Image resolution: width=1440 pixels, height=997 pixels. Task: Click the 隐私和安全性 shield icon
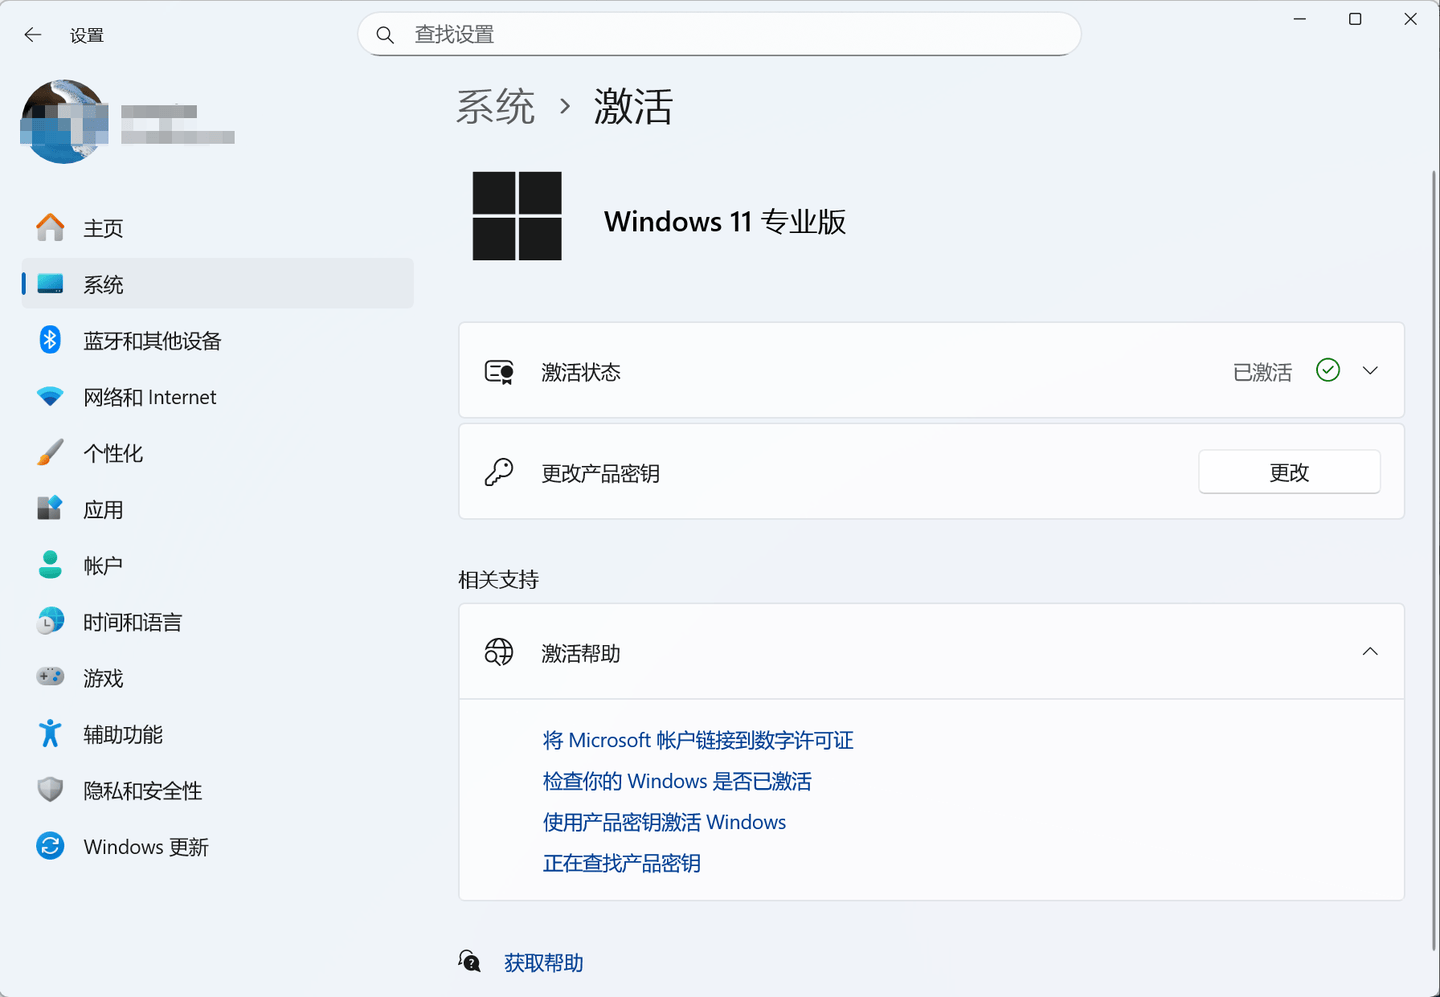coord(50,790)
